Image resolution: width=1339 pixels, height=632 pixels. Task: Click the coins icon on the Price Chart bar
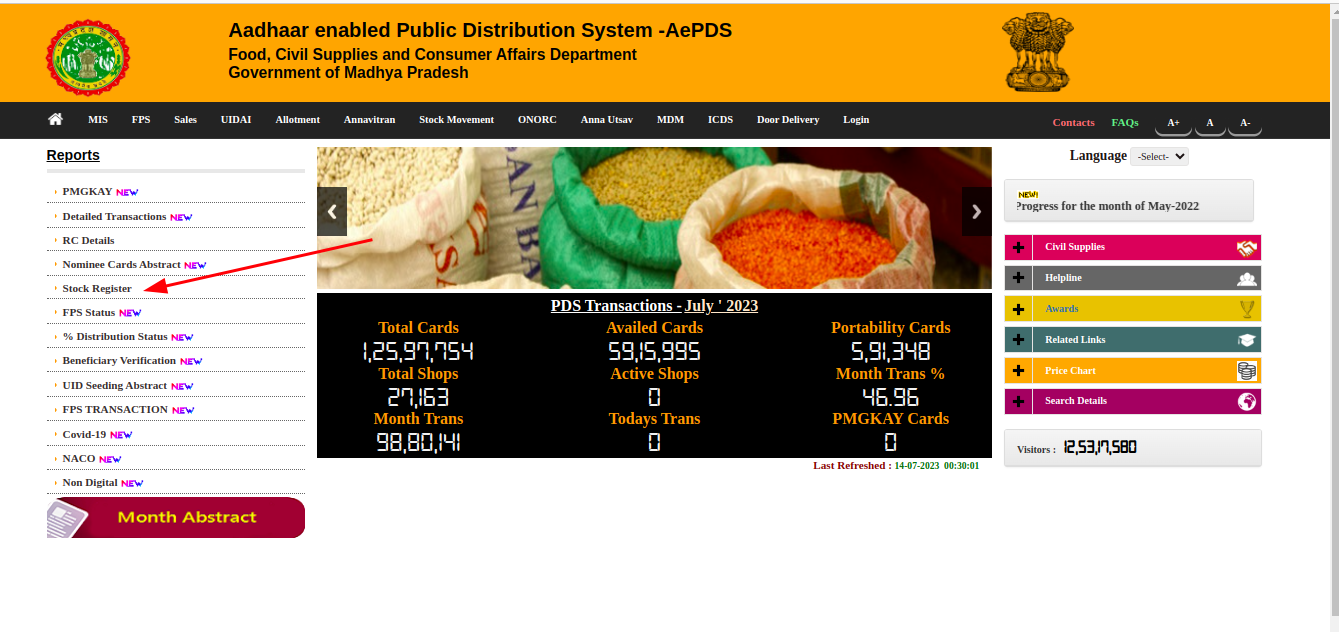[1245, 370]
